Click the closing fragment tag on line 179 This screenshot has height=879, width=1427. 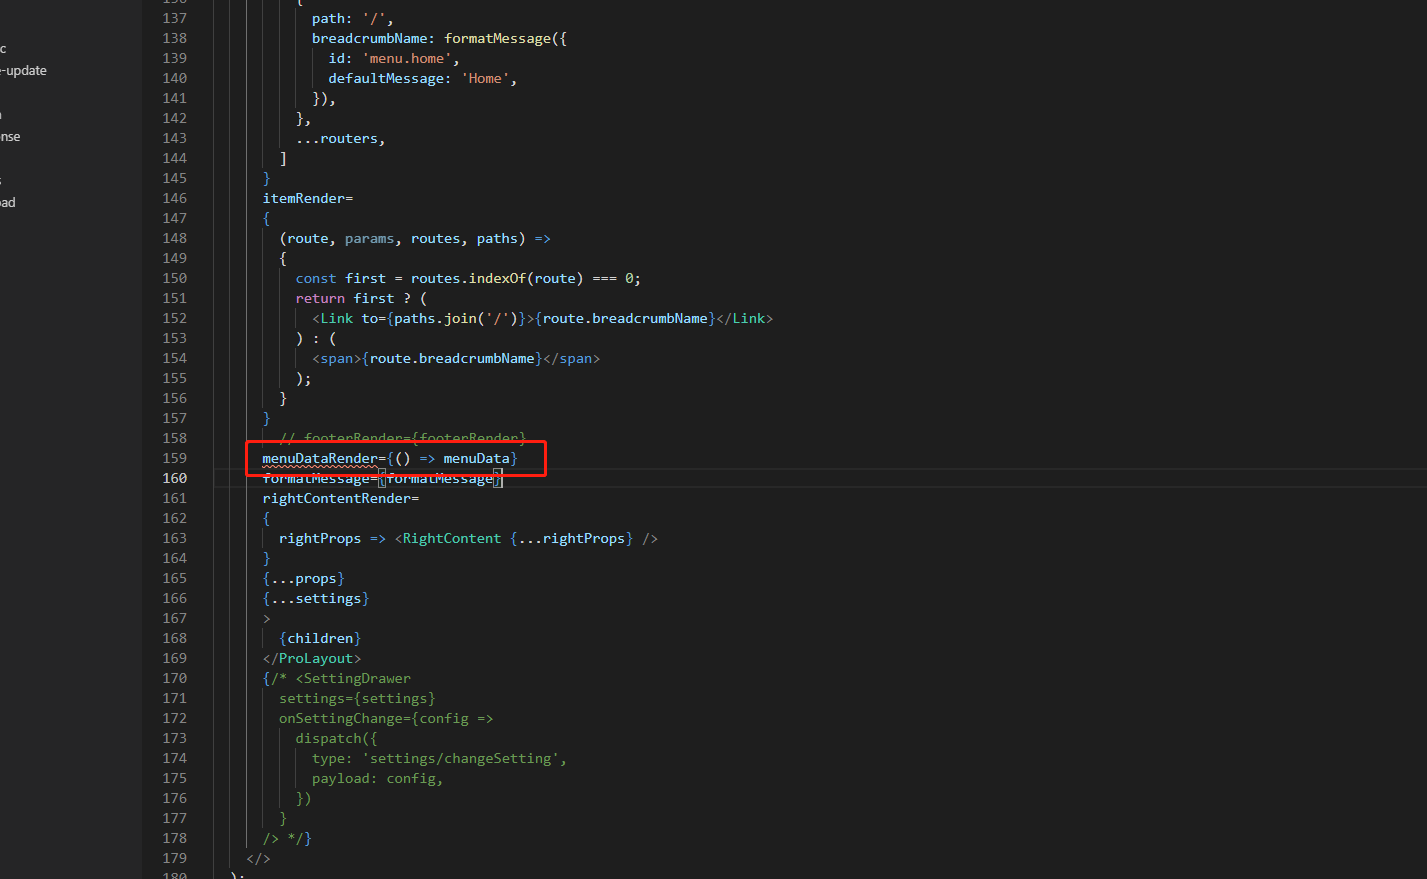(x=258, y=858)
